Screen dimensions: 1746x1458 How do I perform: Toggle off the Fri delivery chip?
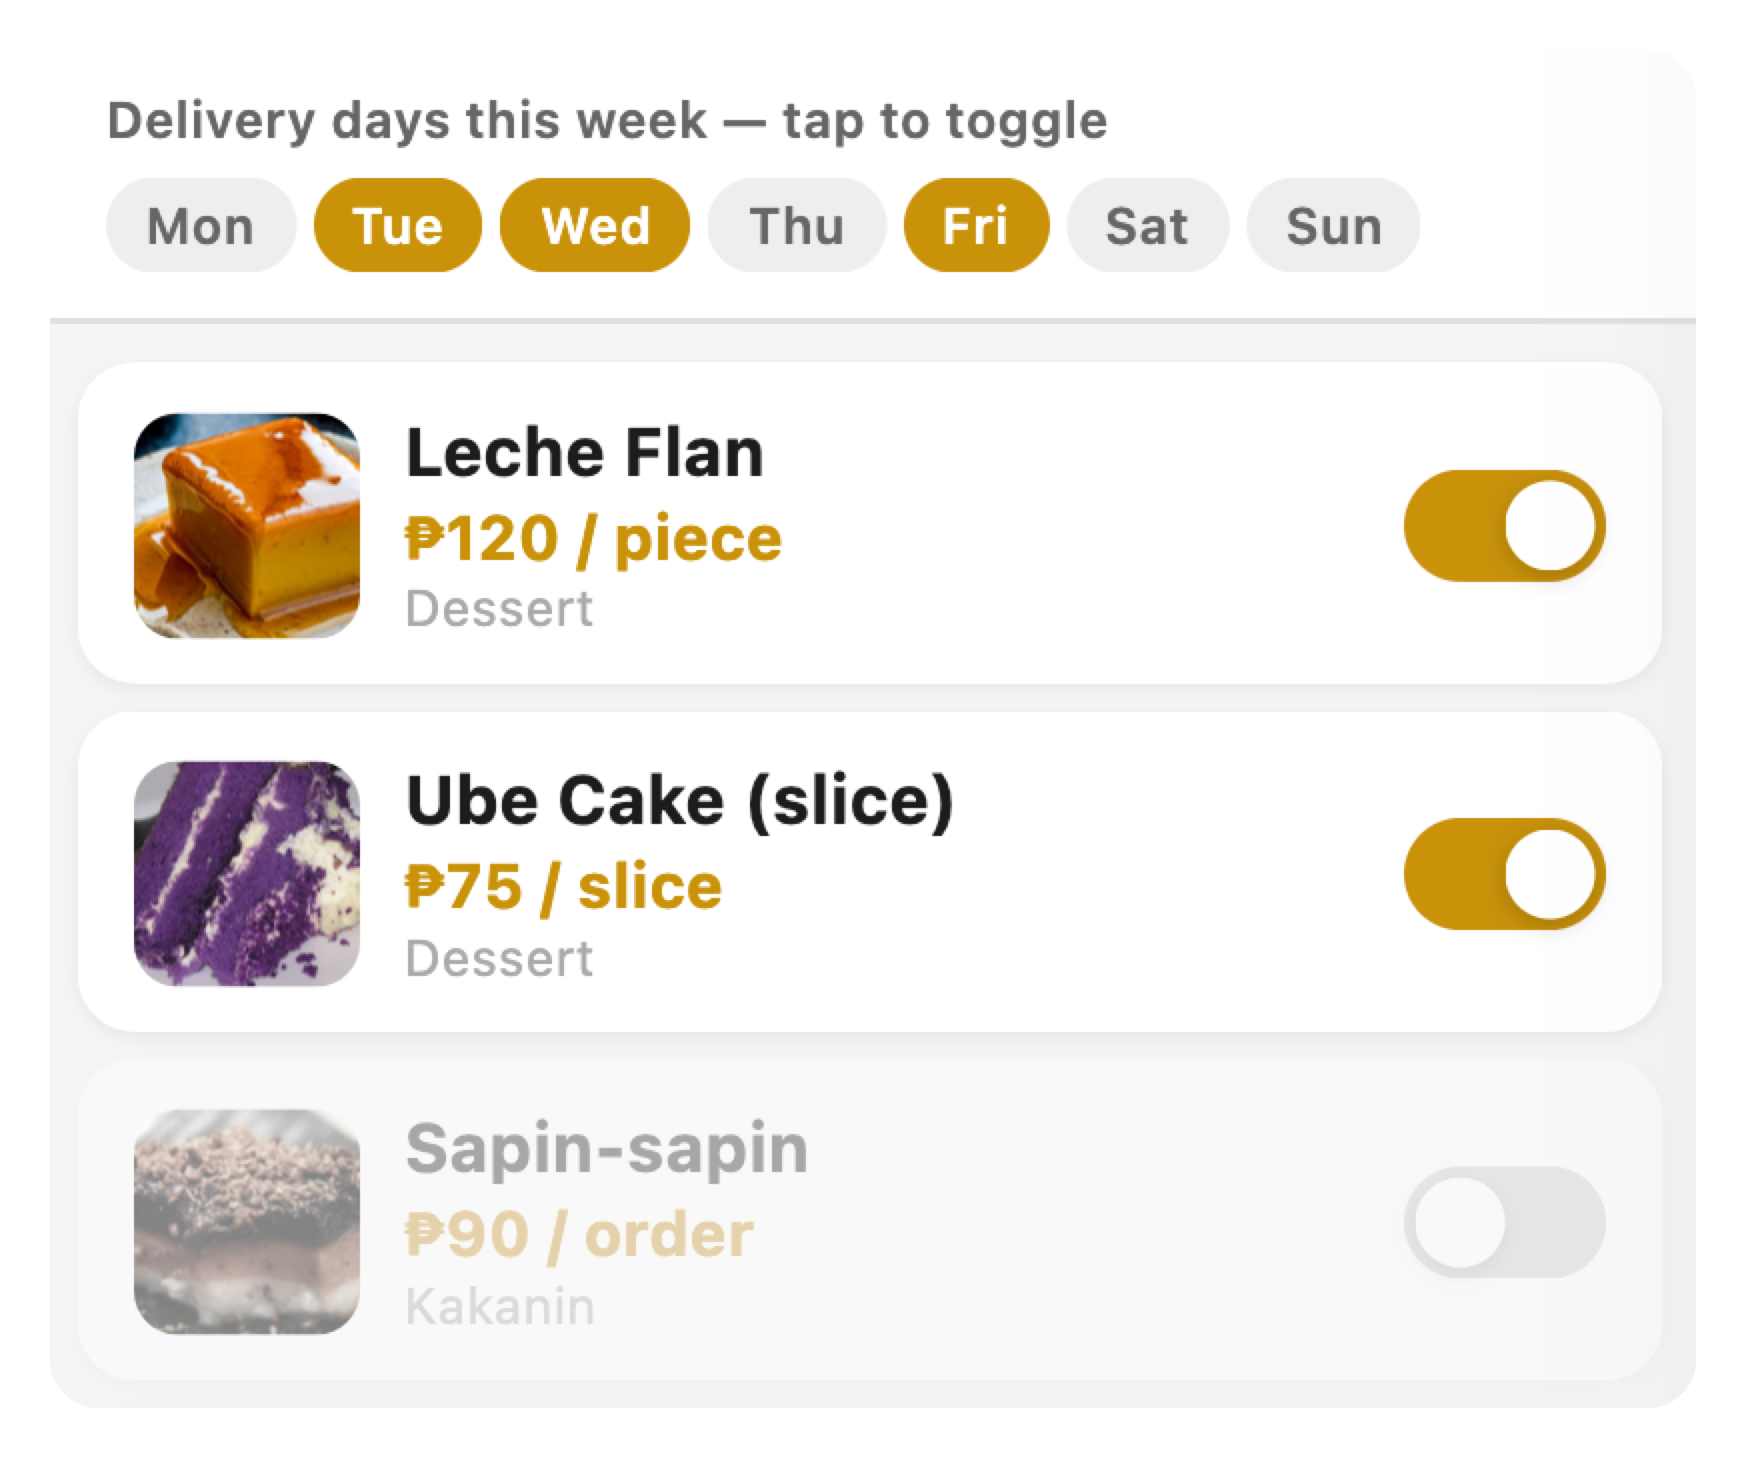[977, 226]
